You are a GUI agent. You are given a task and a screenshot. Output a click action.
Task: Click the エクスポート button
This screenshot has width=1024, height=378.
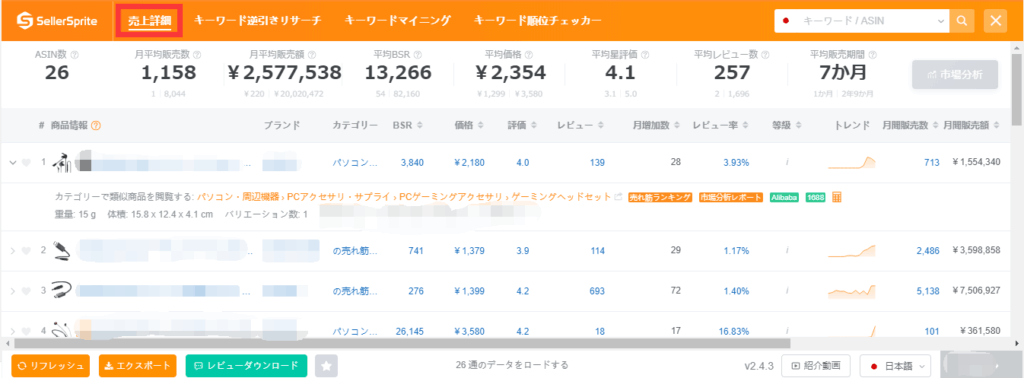(138, 366)
